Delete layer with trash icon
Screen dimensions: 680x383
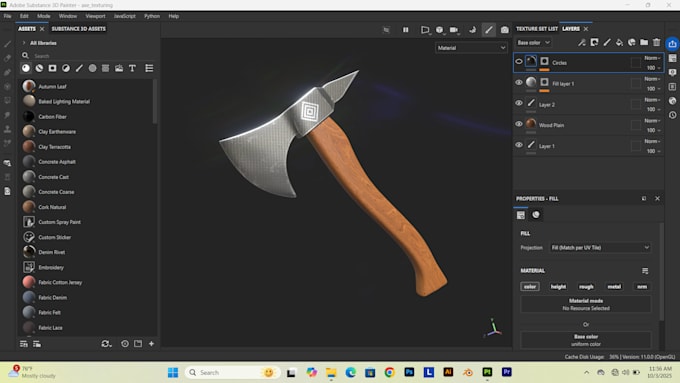pos(657,43)
